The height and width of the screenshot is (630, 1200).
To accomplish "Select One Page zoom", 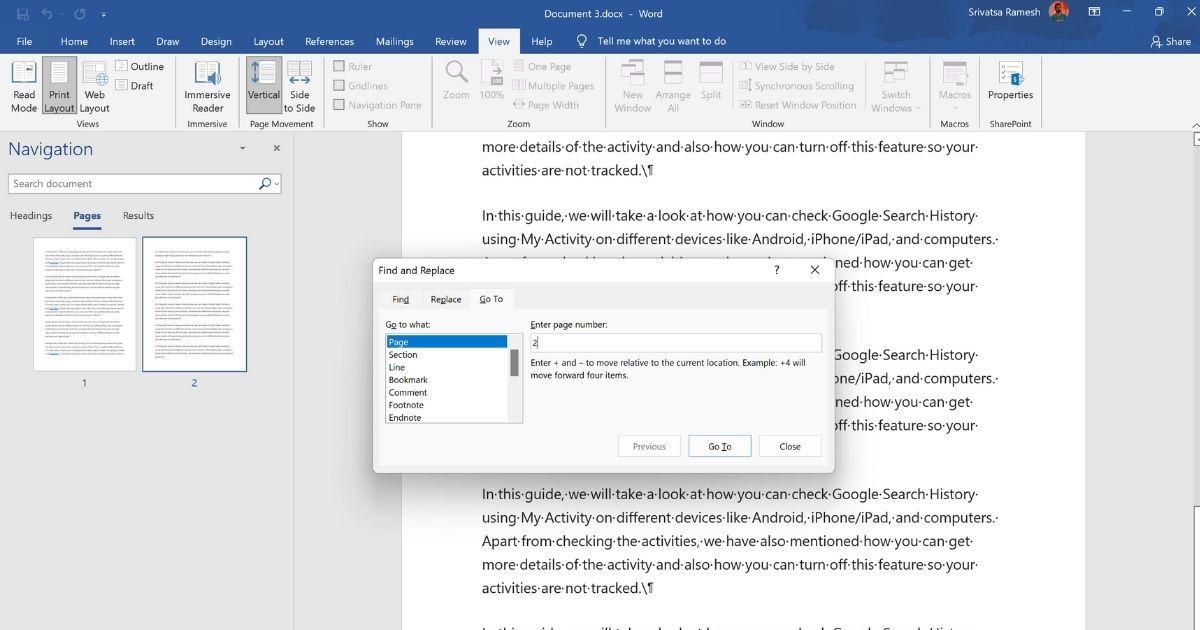I will [542, 67].
